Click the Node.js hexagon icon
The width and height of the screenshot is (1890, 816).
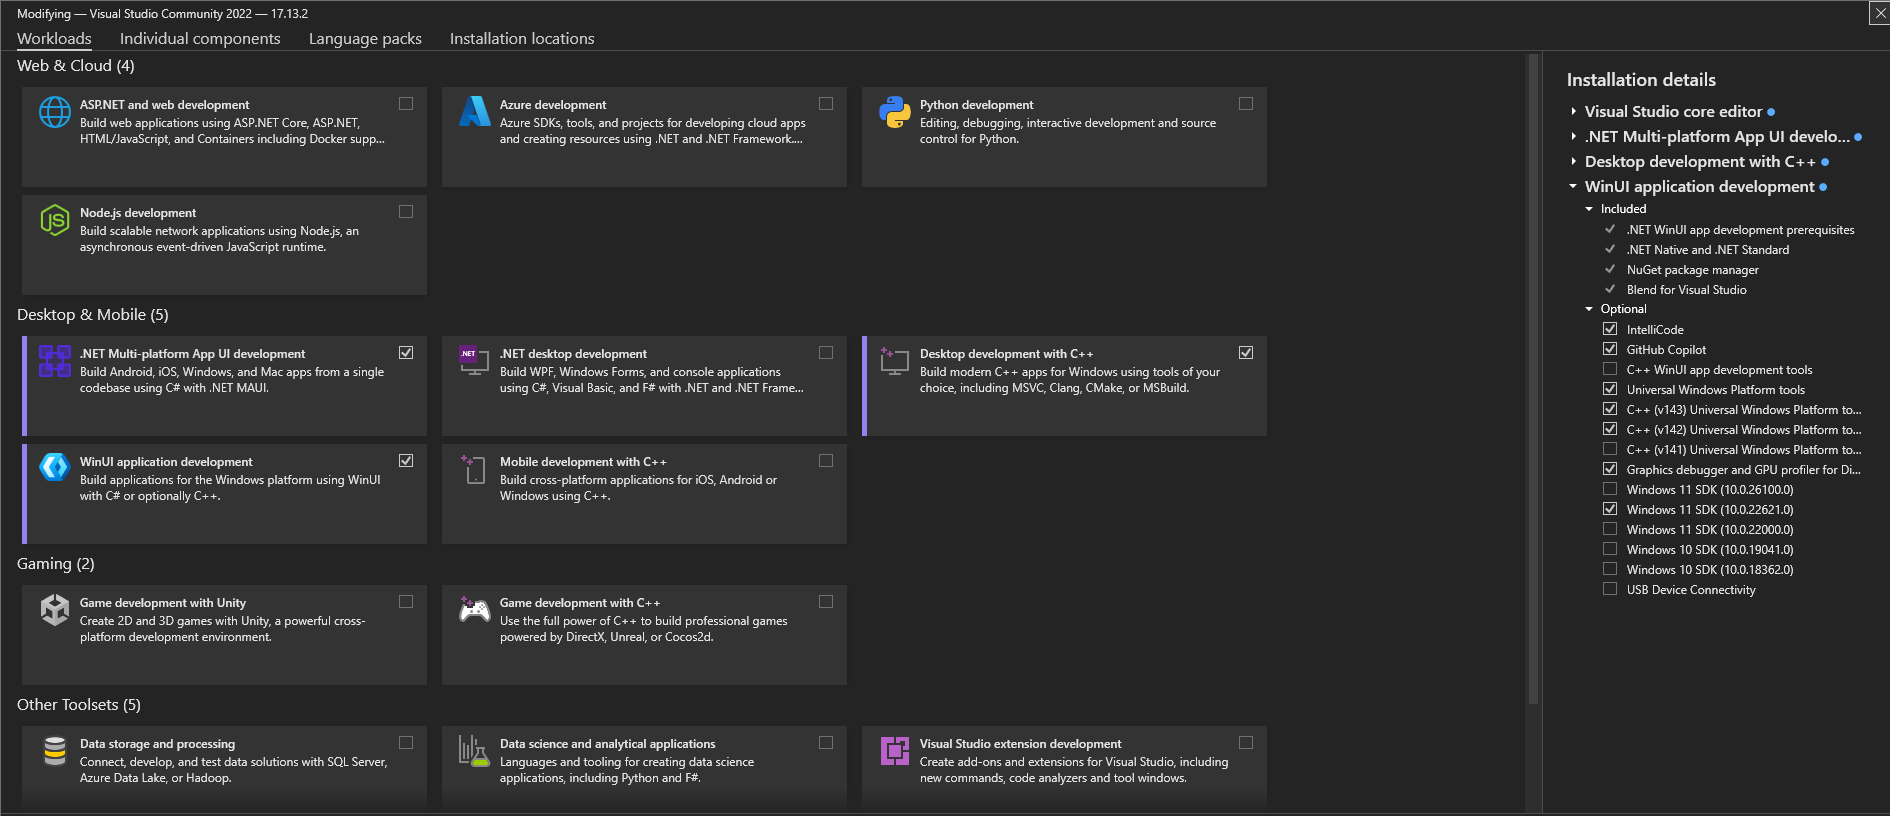tap(54, 220)
